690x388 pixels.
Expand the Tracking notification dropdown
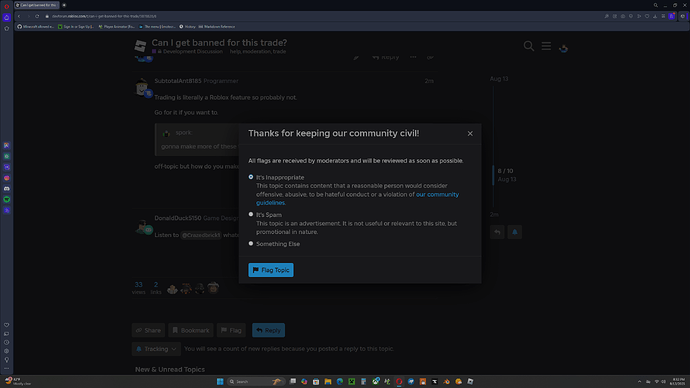(x=156, y=349)
